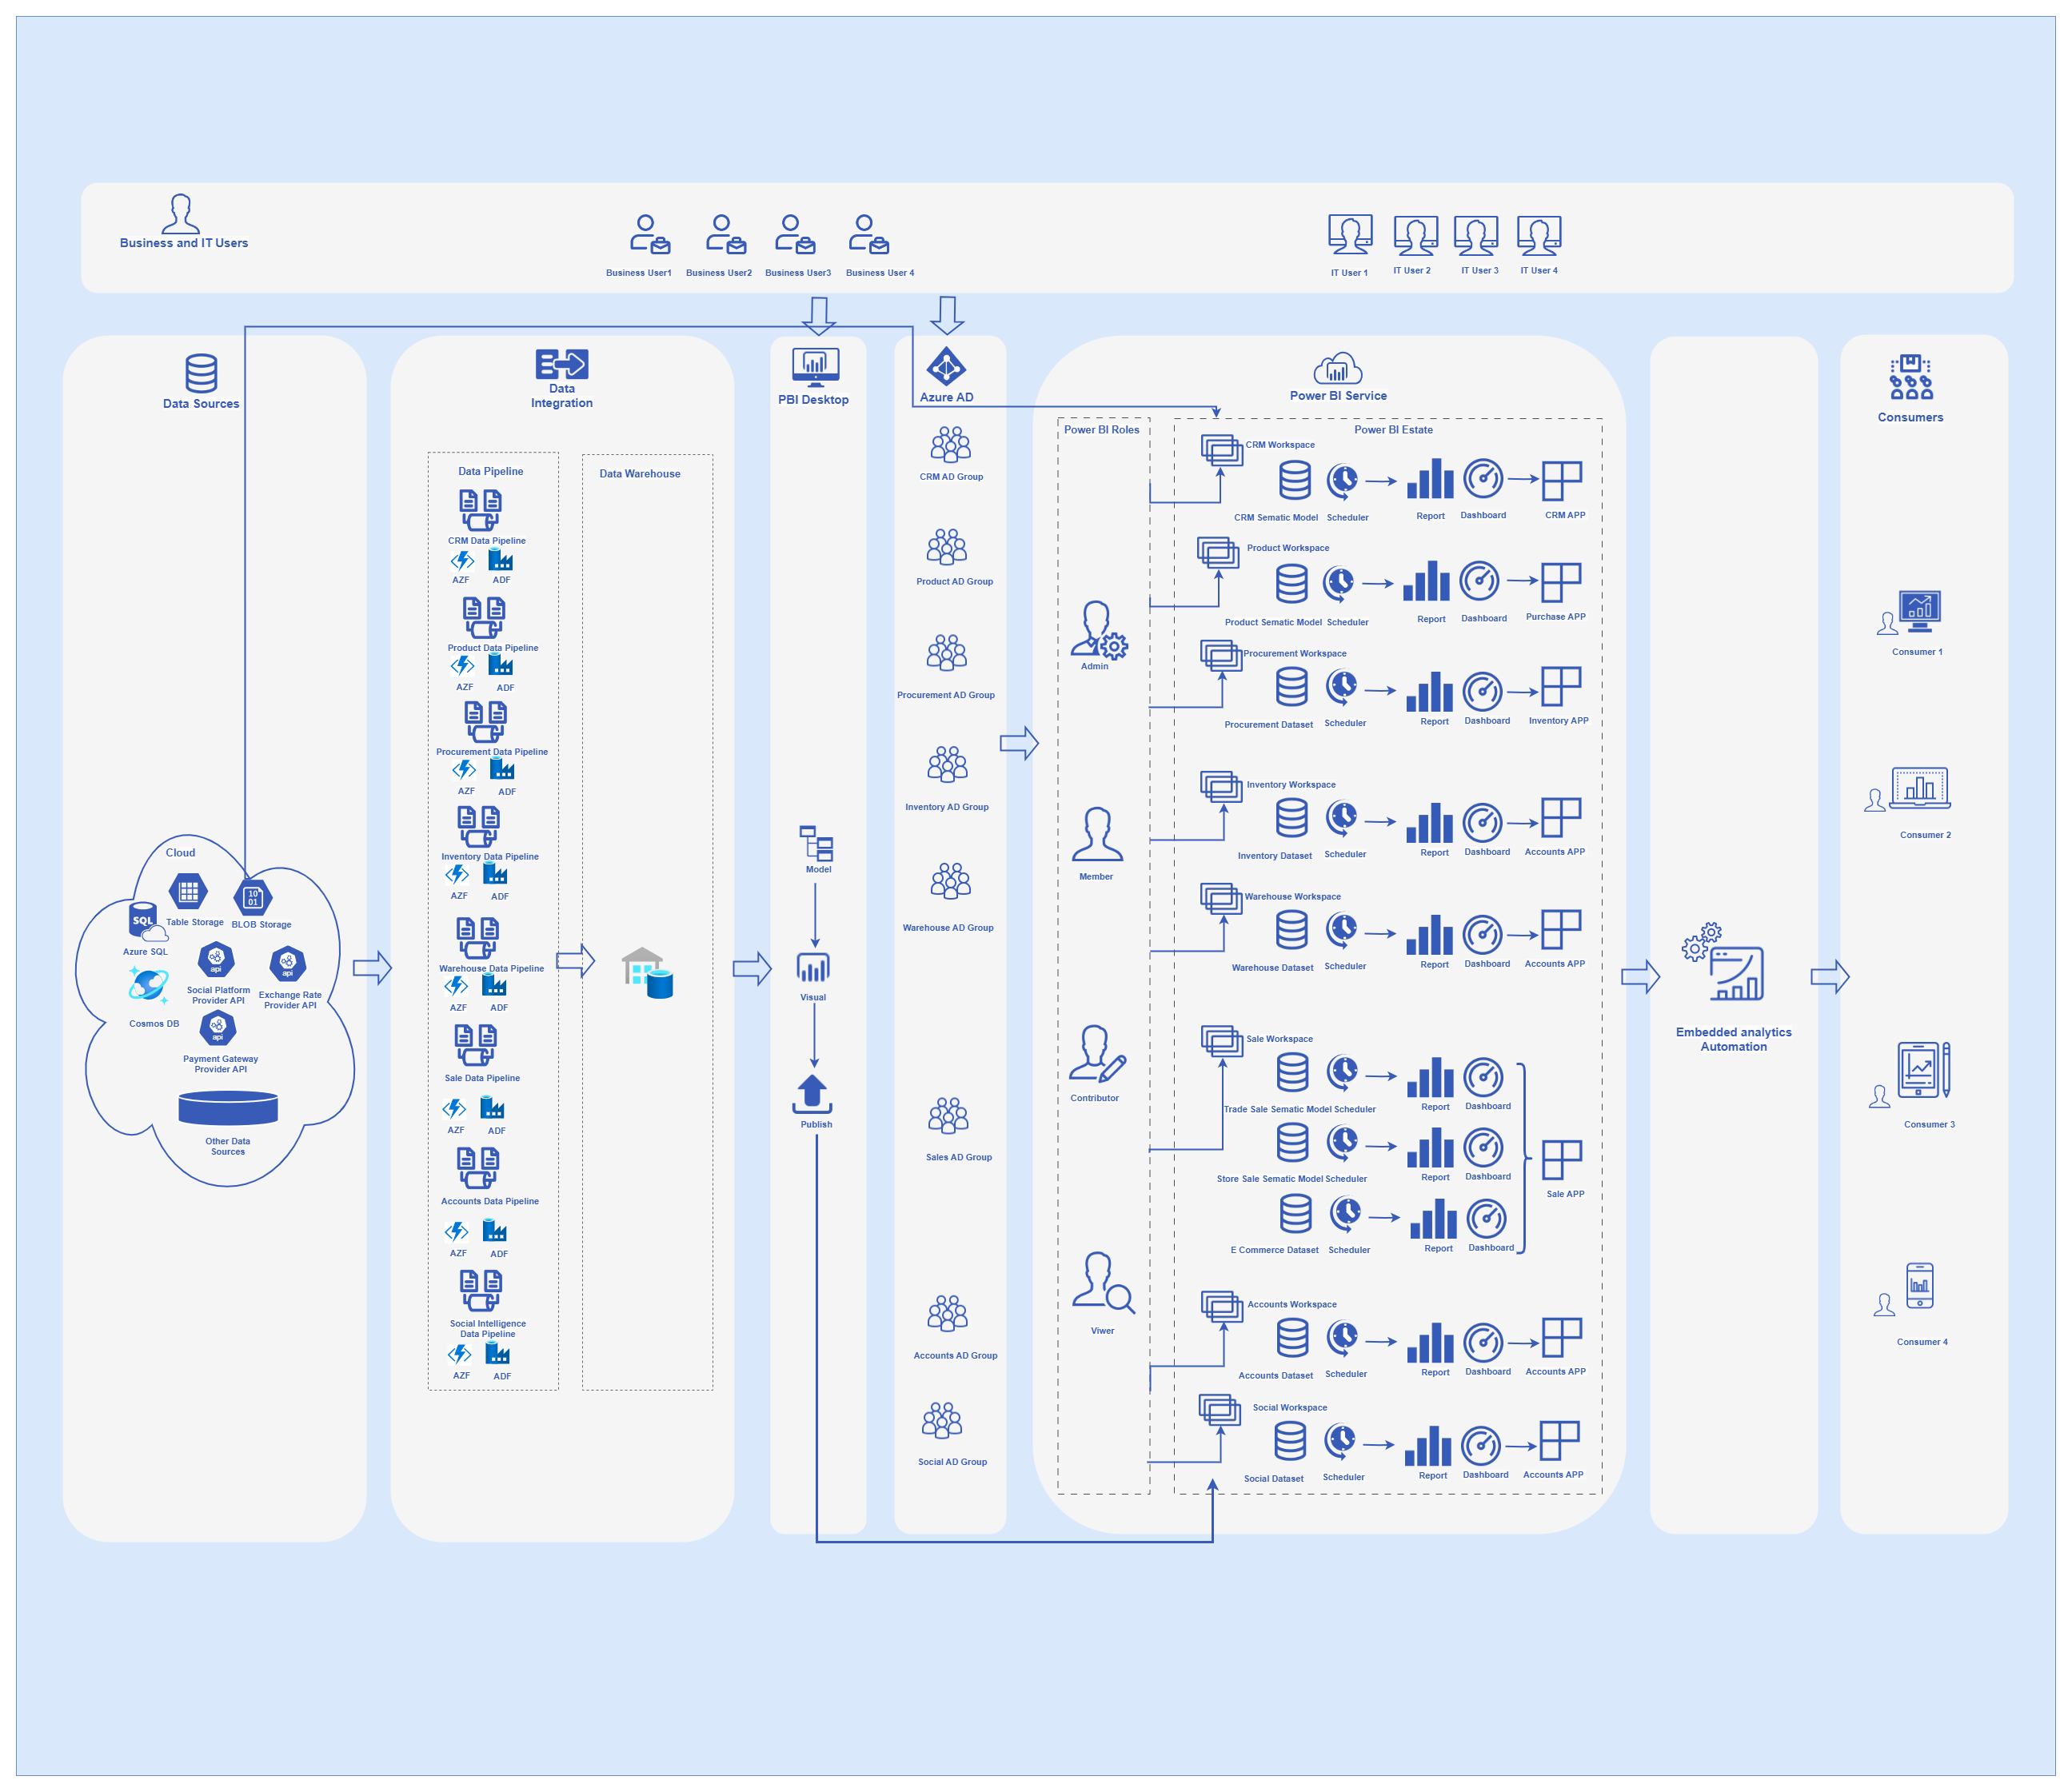Click the Consumer 3 tablet icon
The height and width of the screenshot is (1792, 2072).
[1924, 1070]
